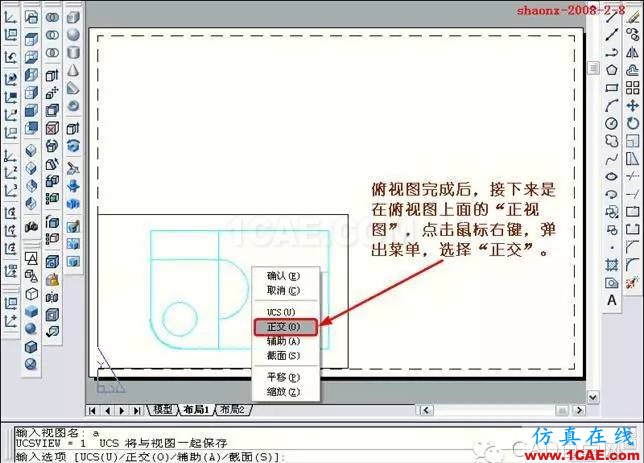Choose 确认(E) in context menu

pyautogui.click(x=284, y=276)
